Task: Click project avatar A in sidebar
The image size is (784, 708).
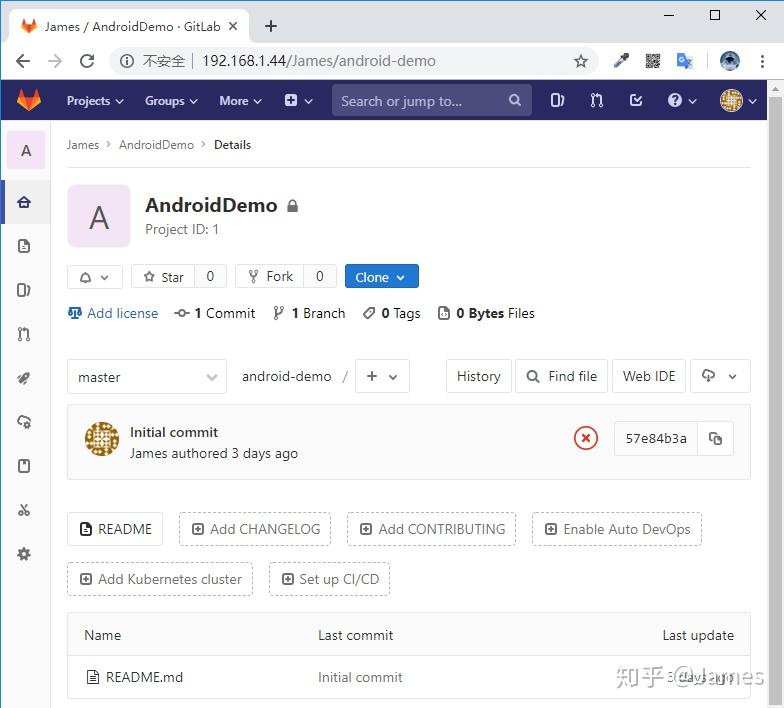Action: (26, 150)
